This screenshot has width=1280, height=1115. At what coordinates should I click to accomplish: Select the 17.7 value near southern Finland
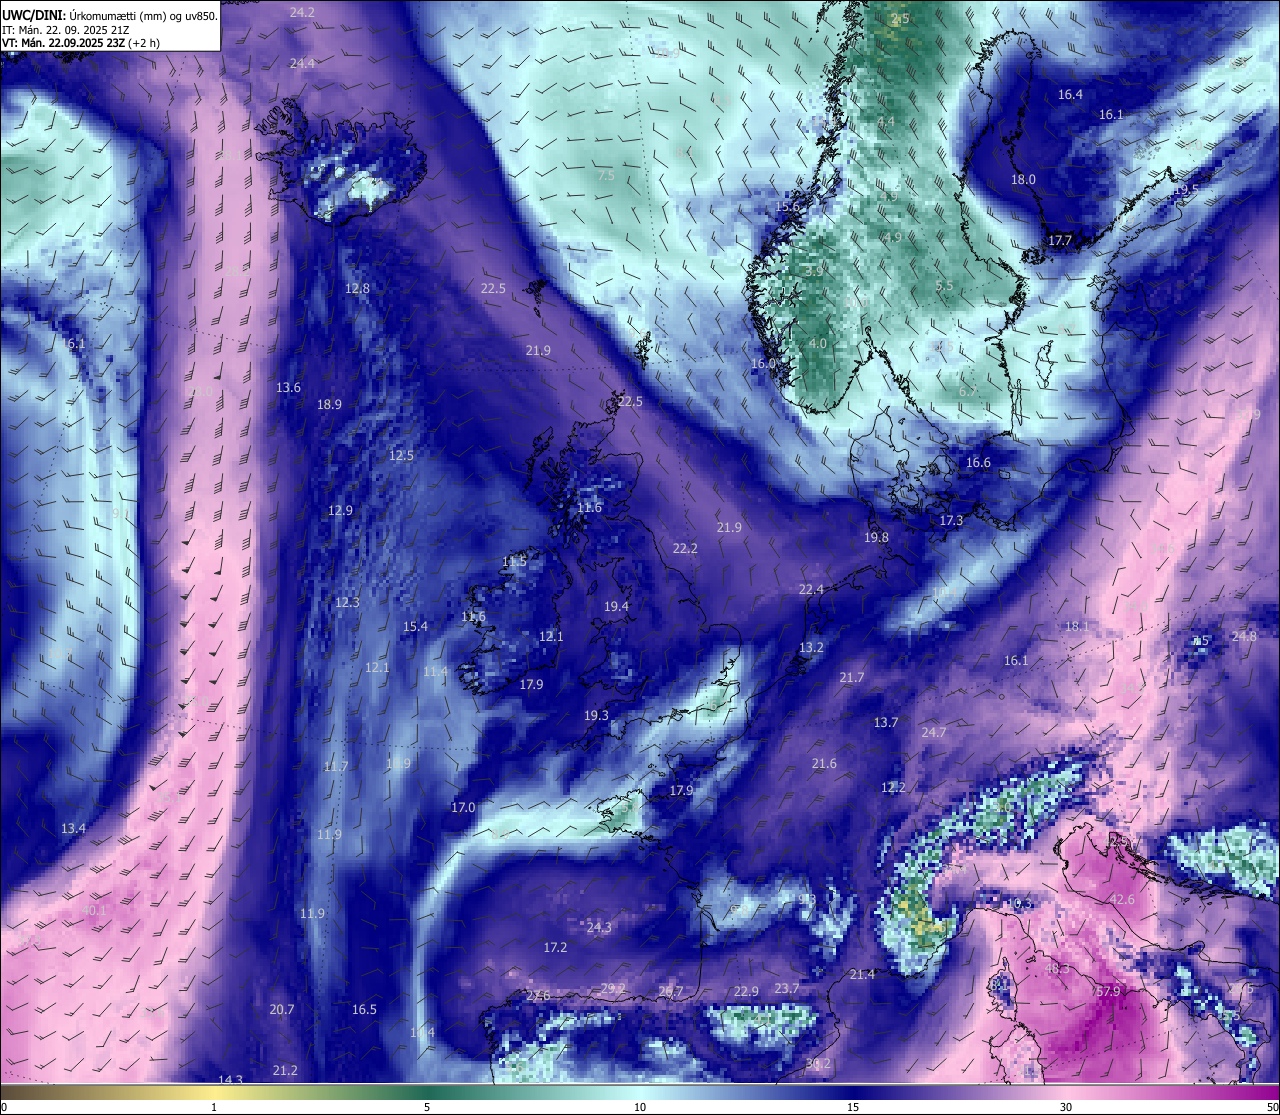pyautogui.click(x=1060, y=240)
